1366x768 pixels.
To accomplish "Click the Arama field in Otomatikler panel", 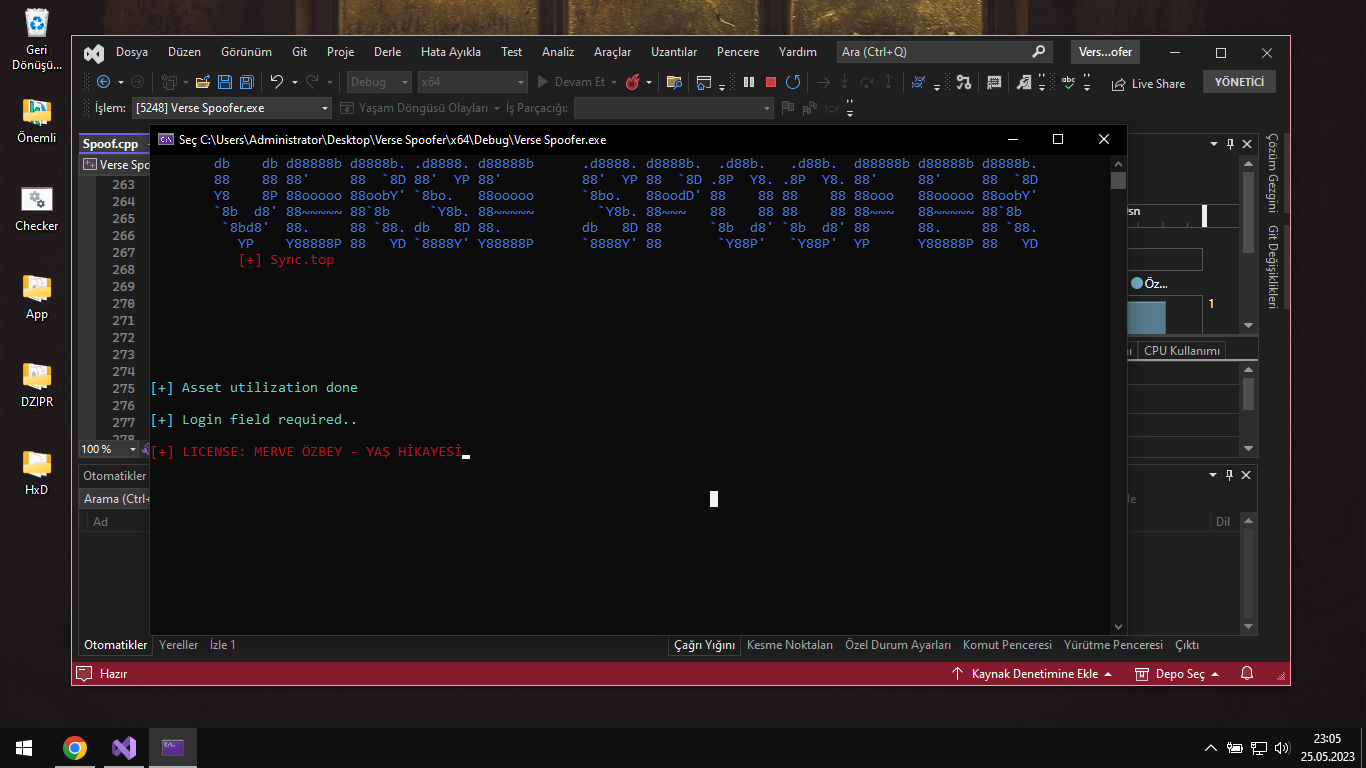I will (x=115, y=499).
